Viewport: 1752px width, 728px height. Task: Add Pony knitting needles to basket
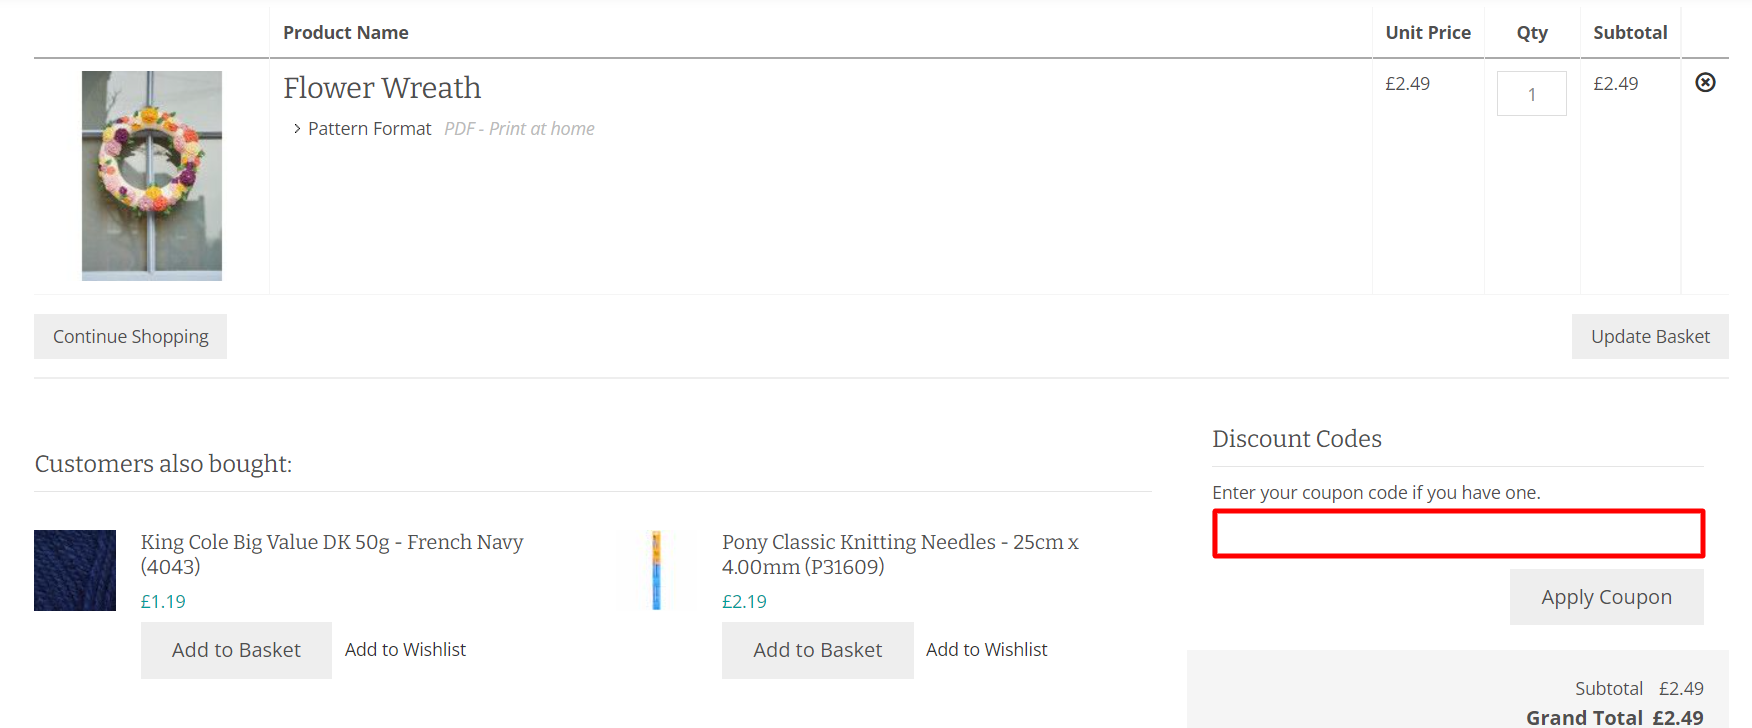817,649
